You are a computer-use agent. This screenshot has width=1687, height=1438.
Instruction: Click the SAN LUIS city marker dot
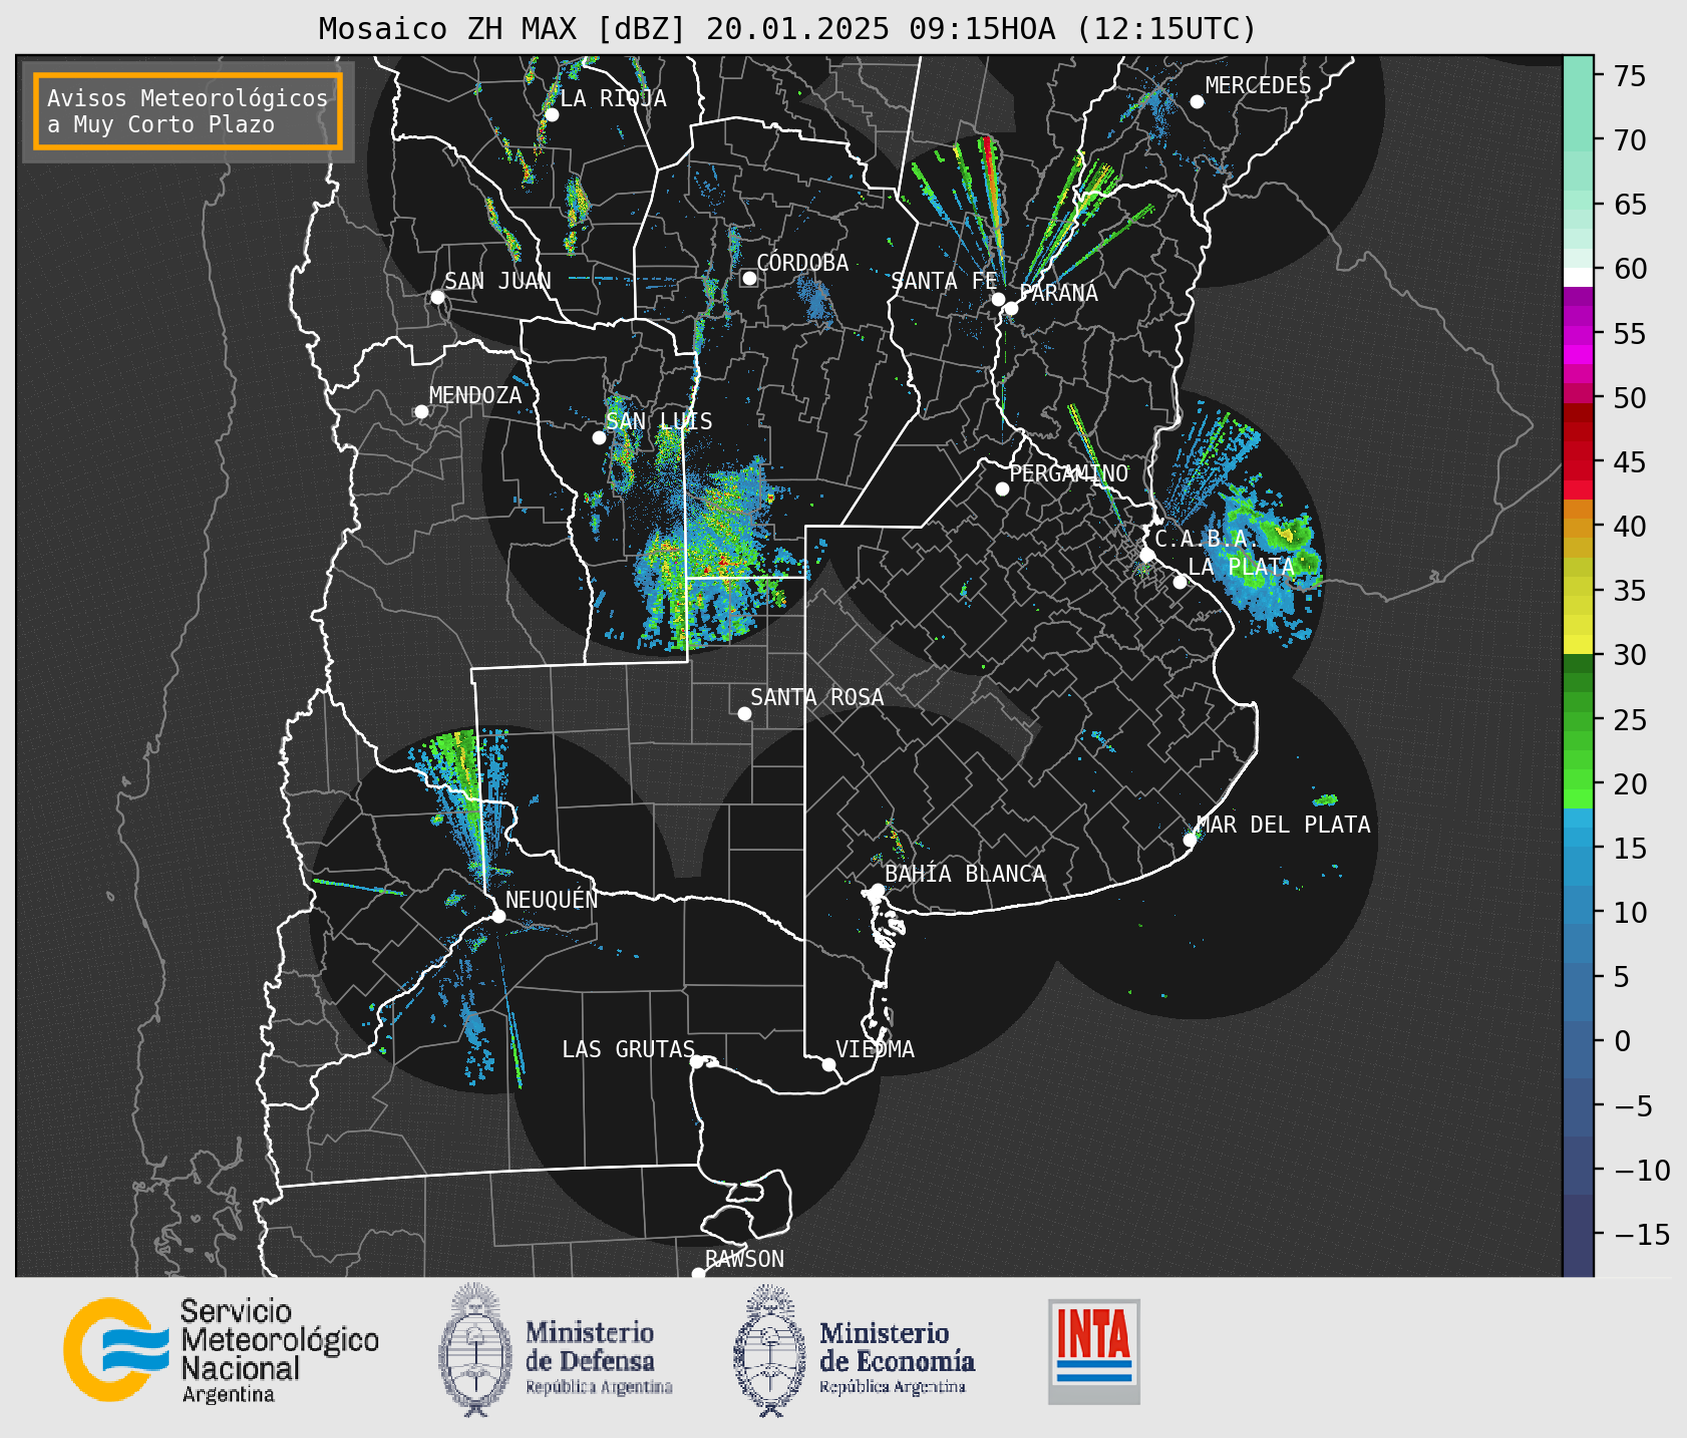[599, 438]
